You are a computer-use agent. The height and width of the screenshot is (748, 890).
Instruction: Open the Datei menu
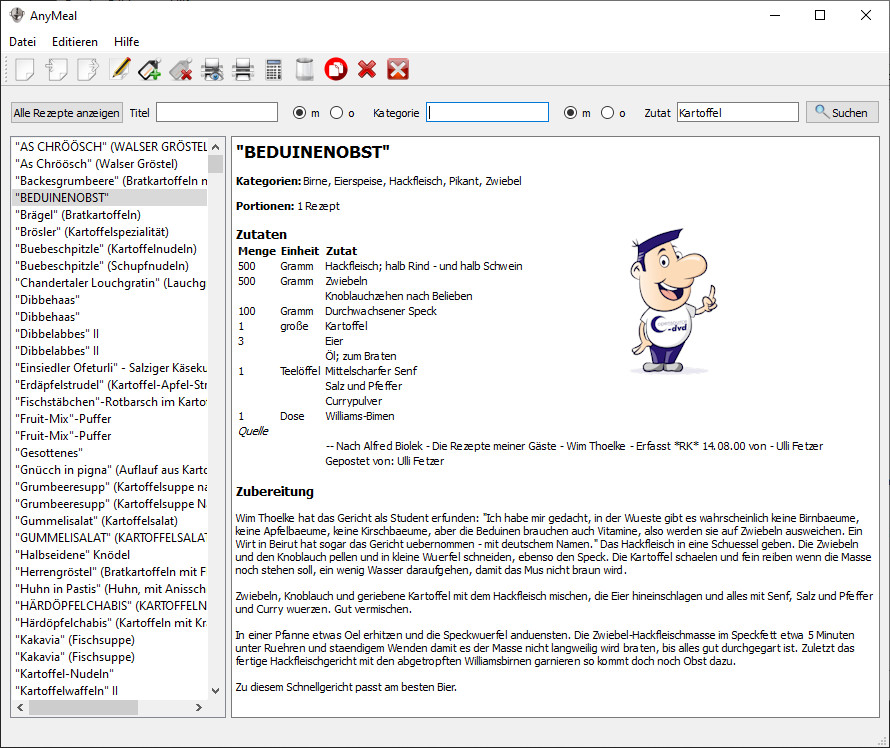coord(22,42)
